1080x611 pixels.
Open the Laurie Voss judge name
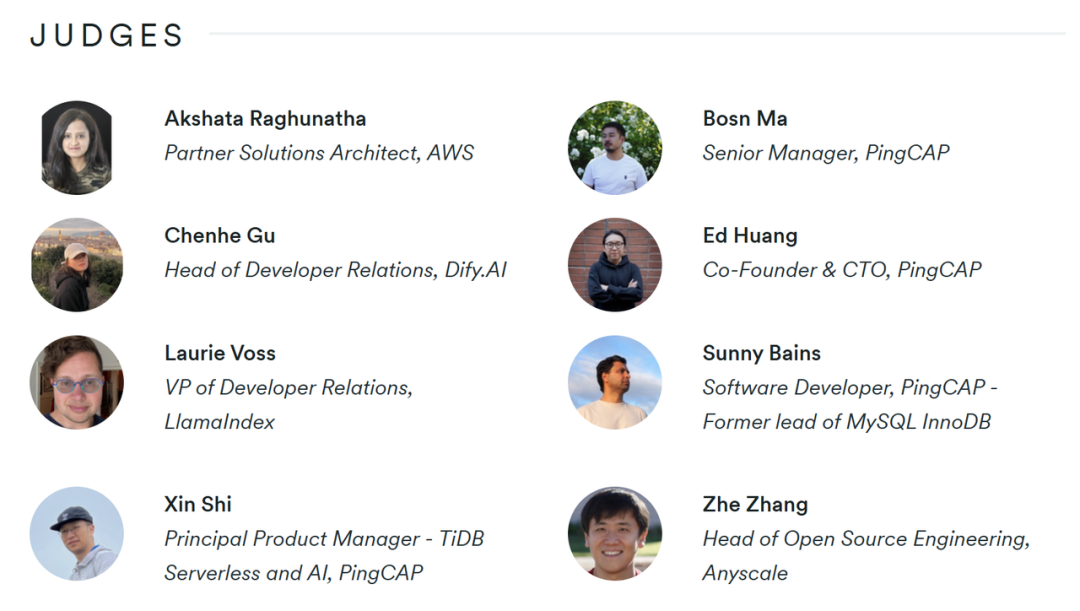(x=220, y=353)
